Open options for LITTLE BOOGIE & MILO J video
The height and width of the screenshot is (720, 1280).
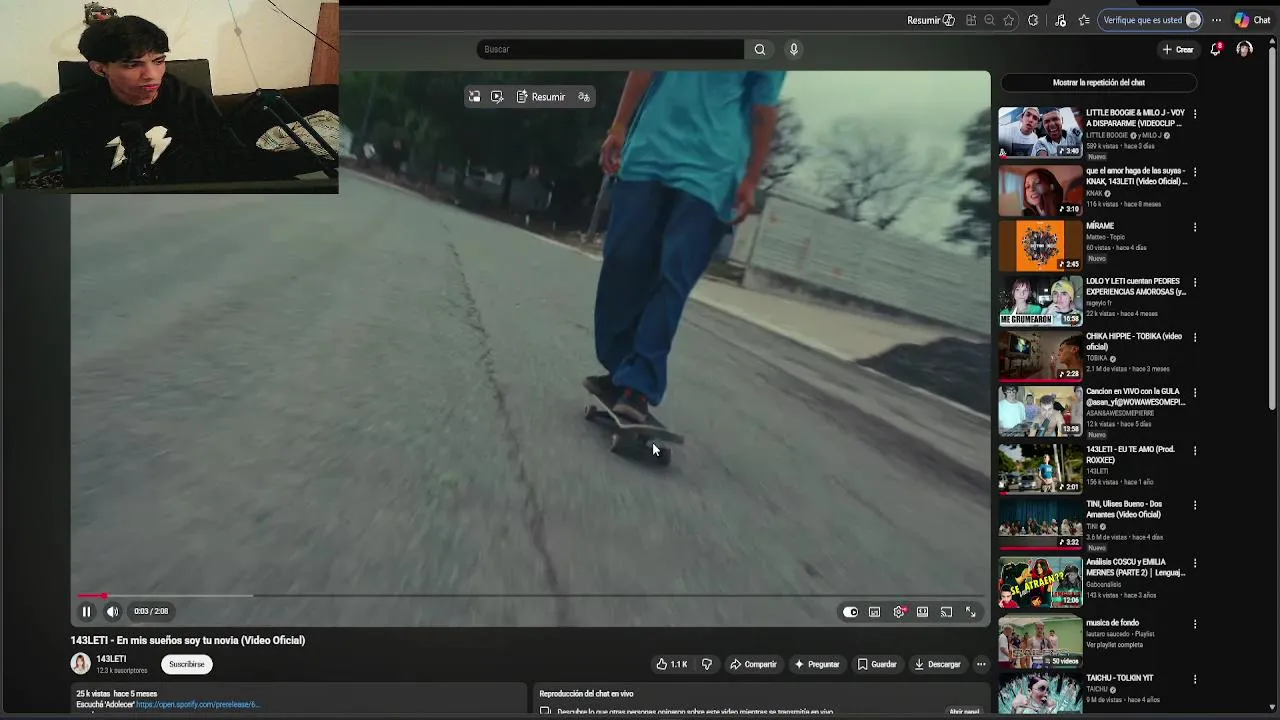click(x=1194, y=114)
